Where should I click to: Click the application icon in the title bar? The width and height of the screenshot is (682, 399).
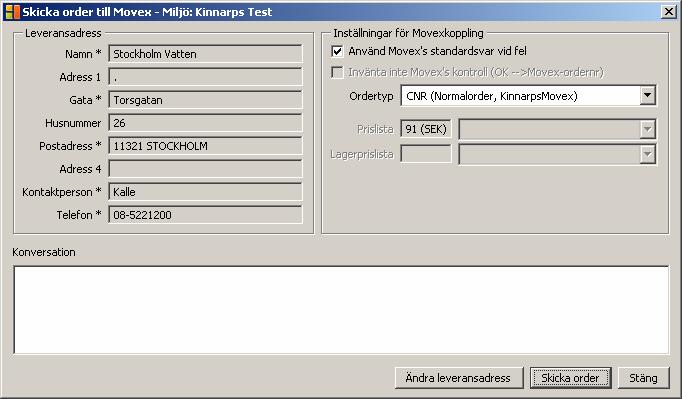pos(13,12)
